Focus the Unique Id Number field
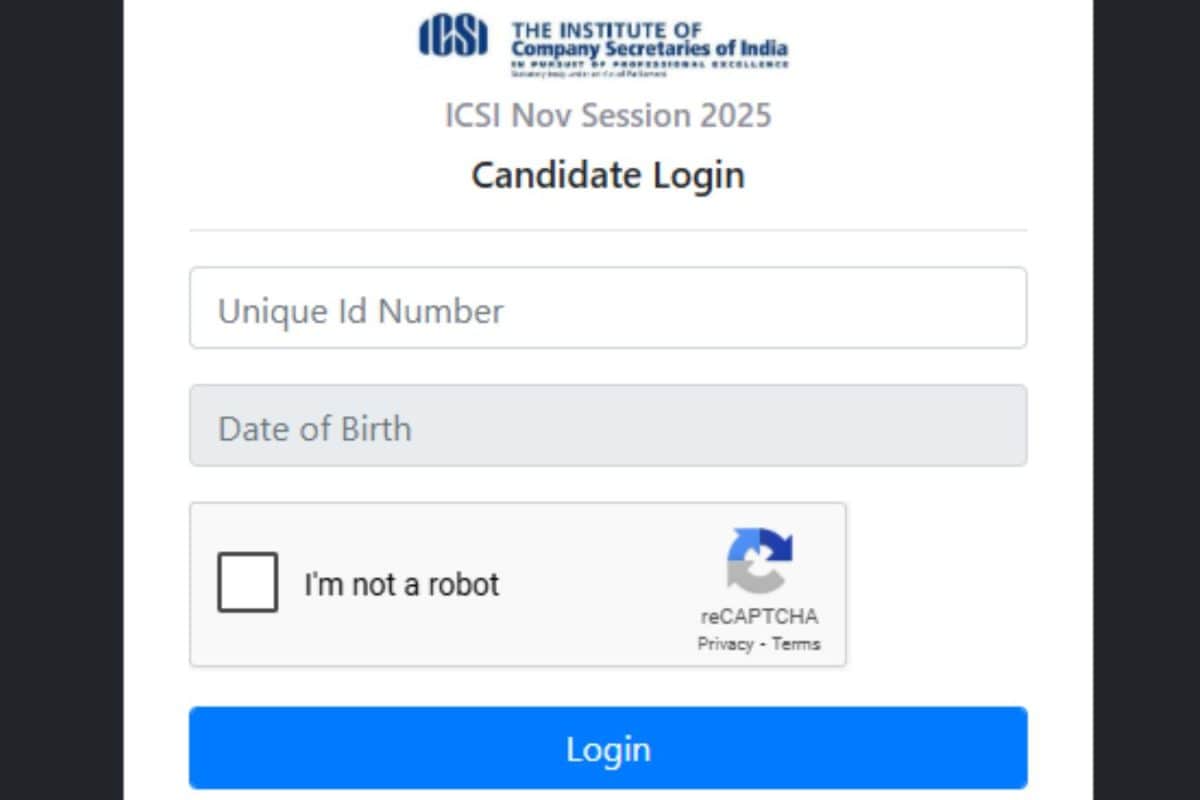Screen dimensions: 1200x800 click(607, 308)
